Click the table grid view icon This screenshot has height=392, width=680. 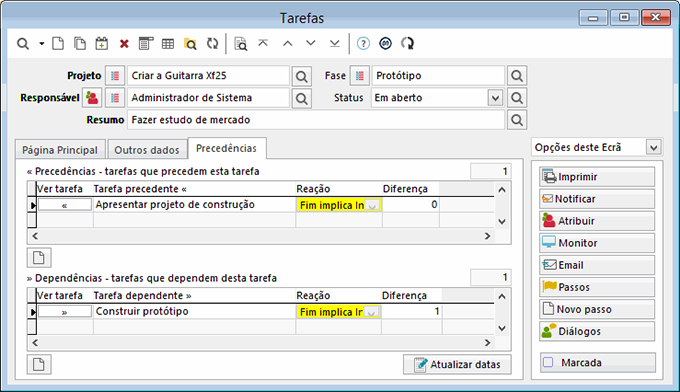[168, 43]
